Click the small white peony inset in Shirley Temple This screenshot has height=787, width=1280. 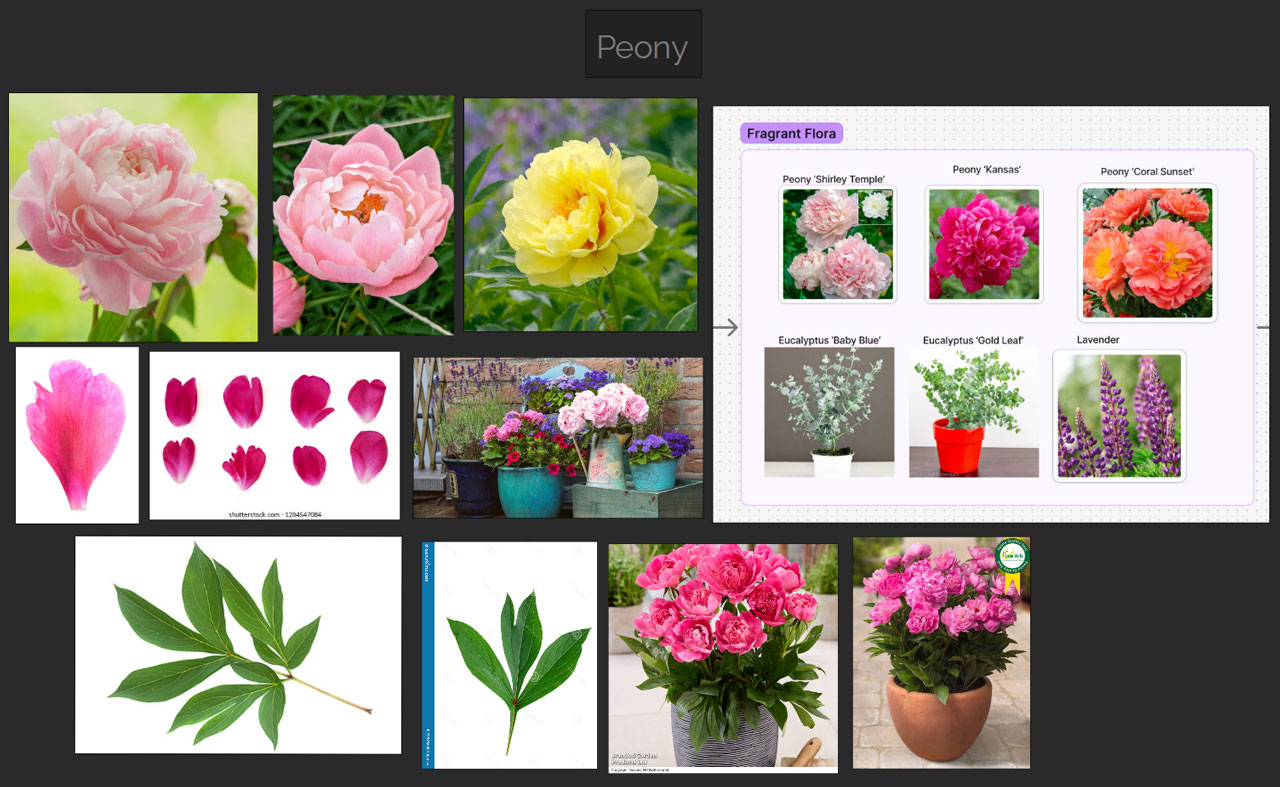tap(876, 205)
